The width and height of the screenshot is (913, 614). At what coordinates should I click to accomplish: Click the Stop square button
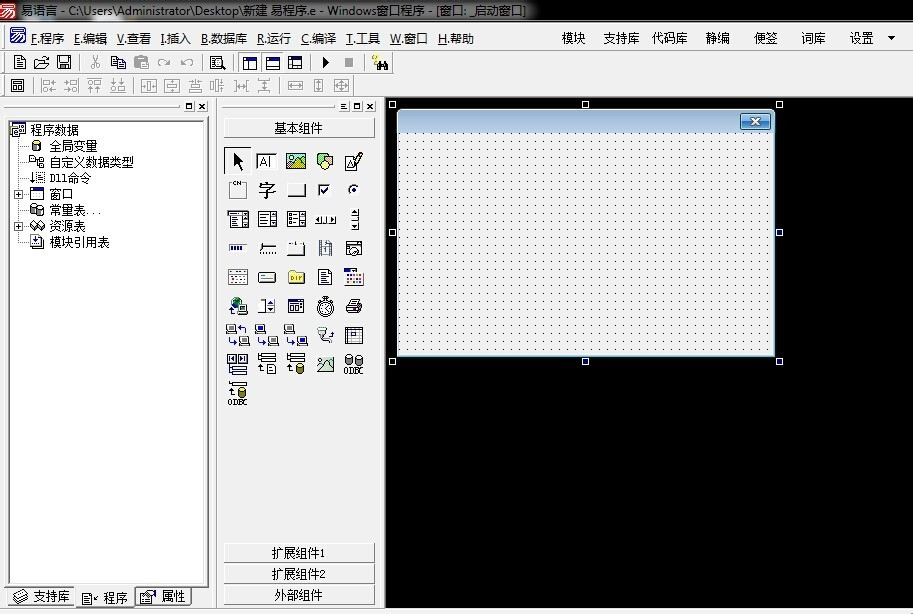point(349,62)
